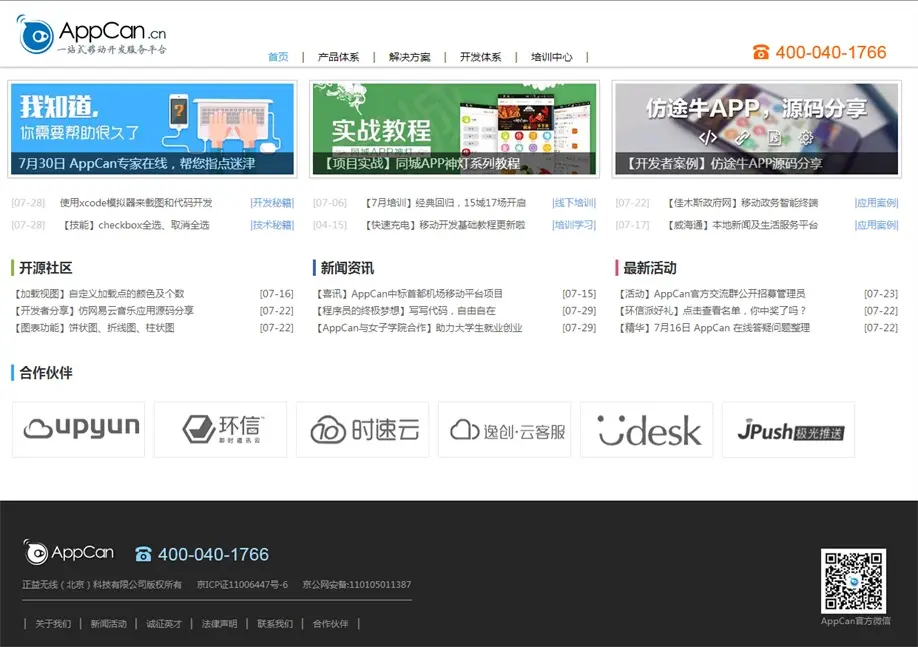Open 快速充电 移动开发基础教程 article
The height and width of the screenshot is (647, 918).
(x=445, y=225)
